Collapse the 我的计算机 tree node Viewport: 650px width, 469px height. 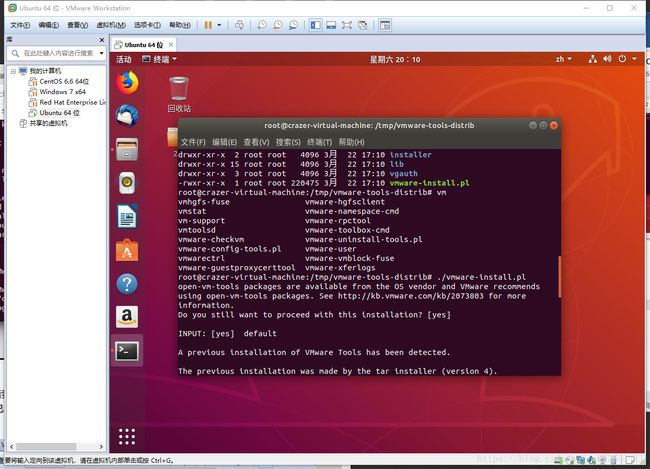pyautogui.click(x=13, y=71)
